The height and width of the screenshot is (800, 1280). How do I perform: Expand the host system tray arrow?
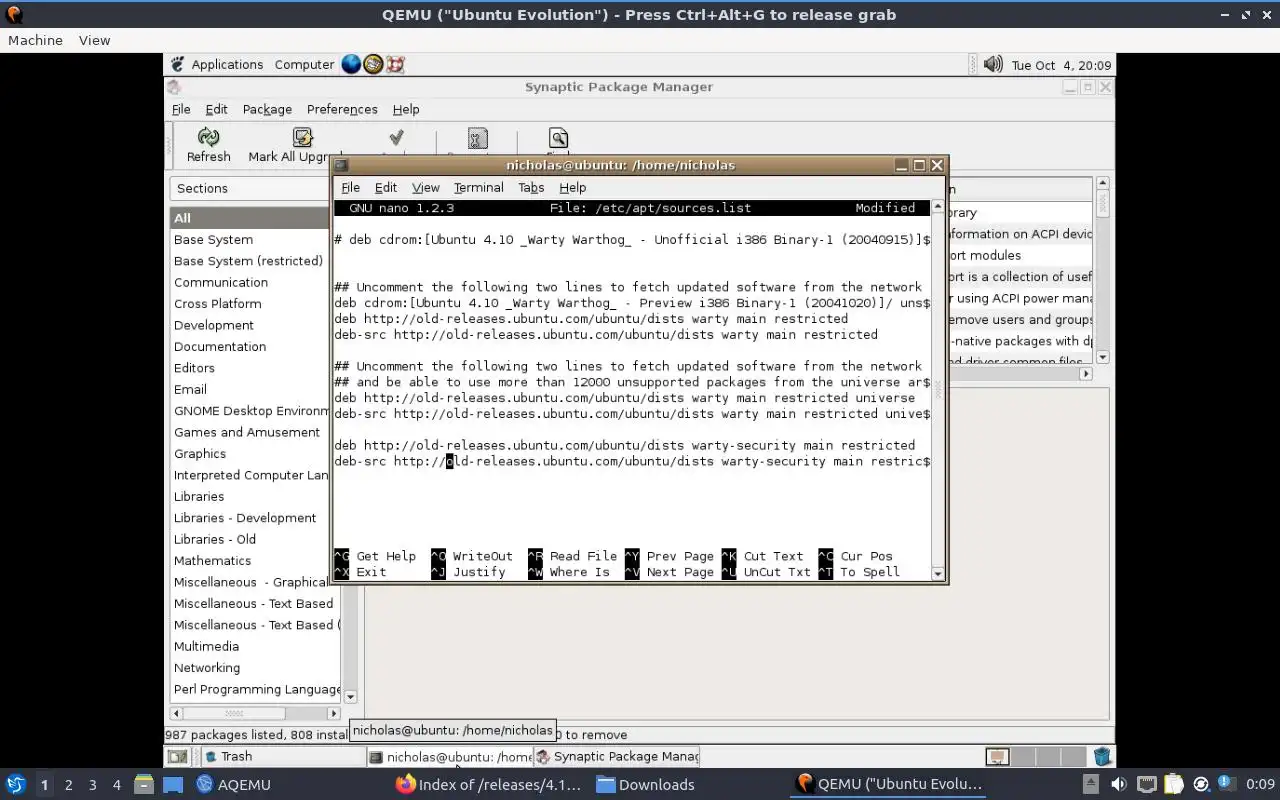coord(1091,785)
